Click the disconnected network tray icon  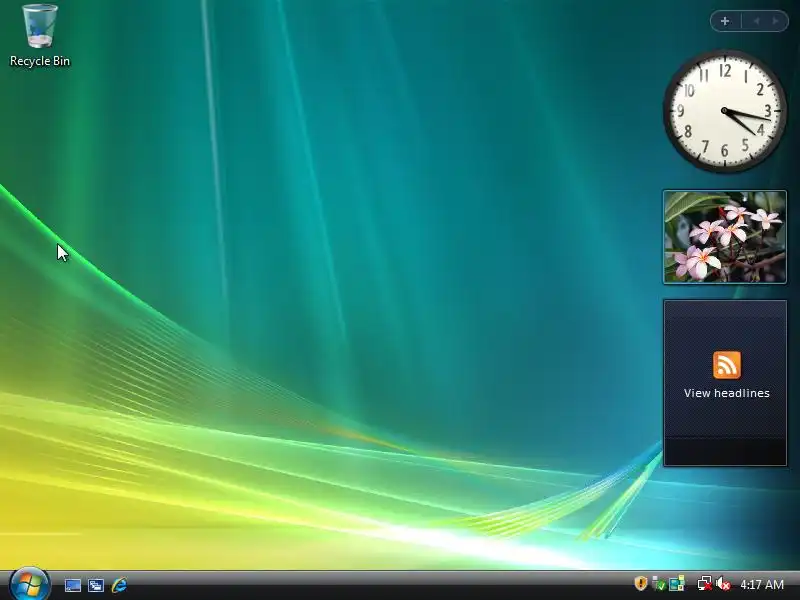pos(705,583)
